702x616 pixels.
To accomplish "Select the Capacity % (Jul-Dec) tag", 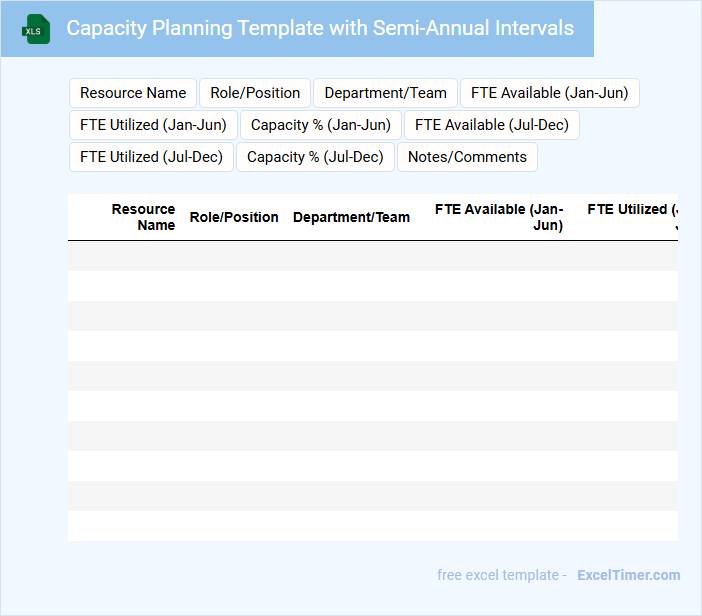I will click(315, 157).
